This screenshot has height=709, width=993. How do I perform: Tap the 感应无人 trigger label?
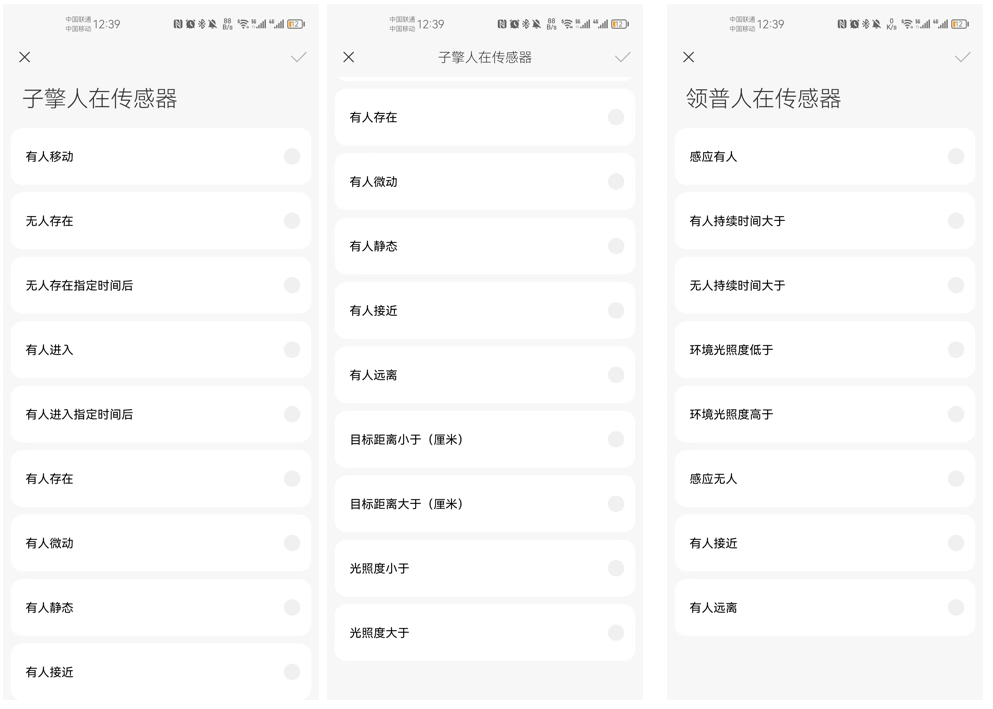[713, 479]
